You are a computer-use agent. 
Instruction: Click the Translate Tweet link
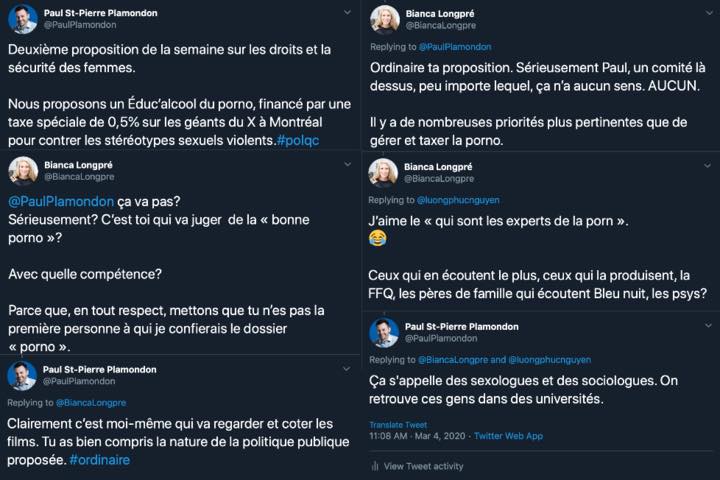coord(398,425)
